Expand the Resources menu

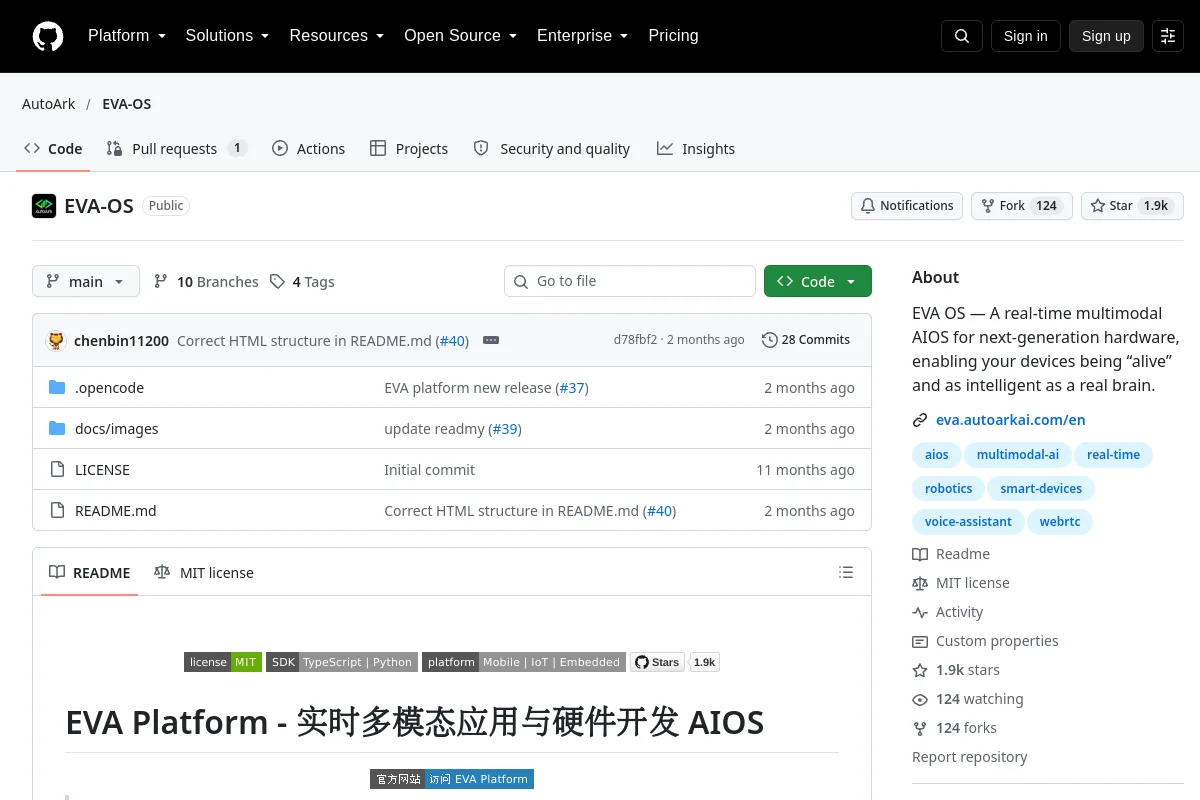(x=337, y=36)
